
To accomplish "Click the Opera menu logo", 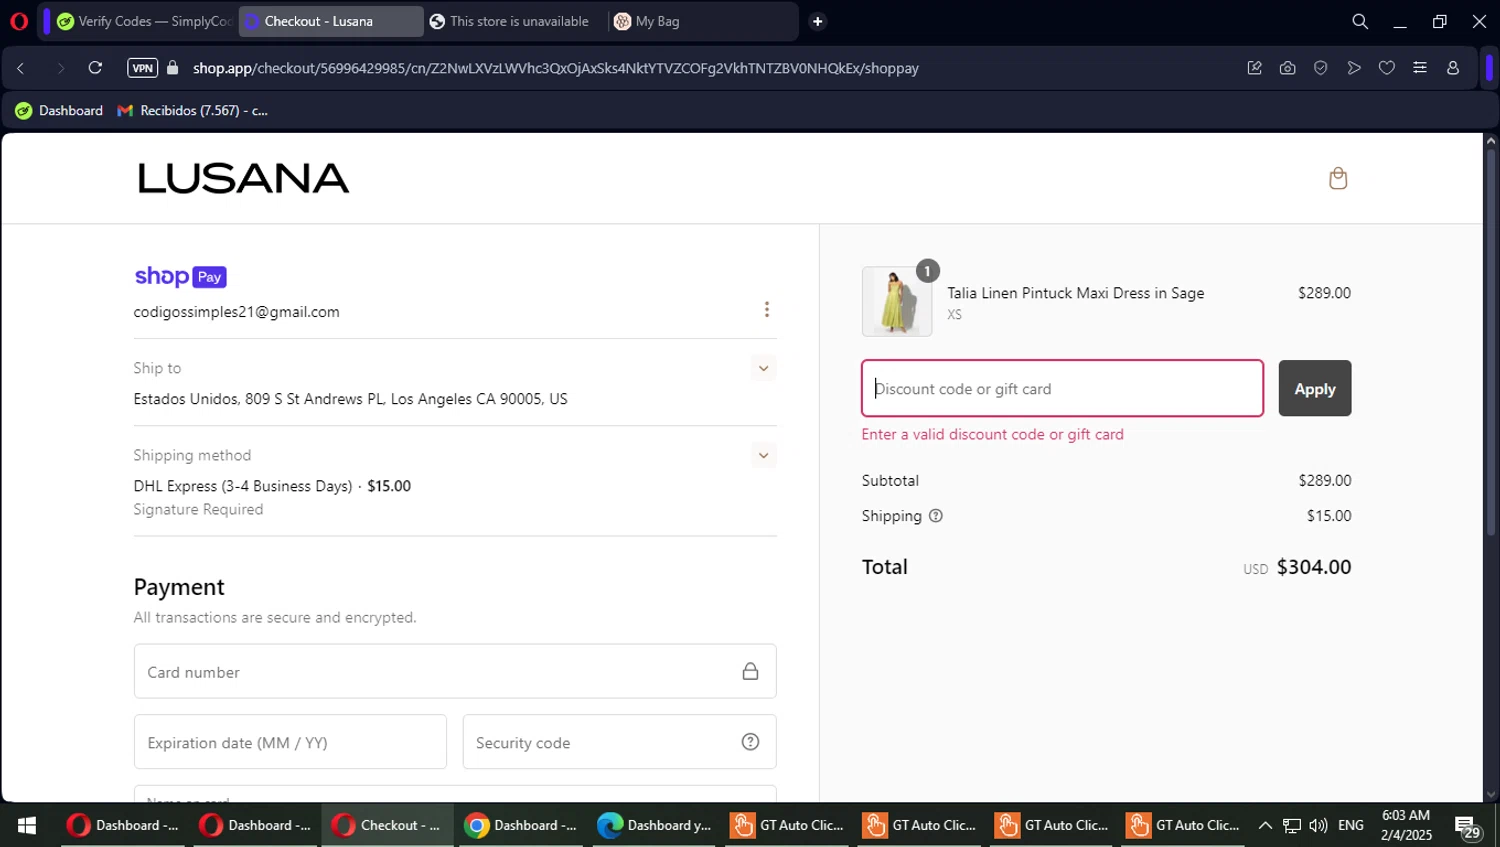I will click(x=19, y=21).
